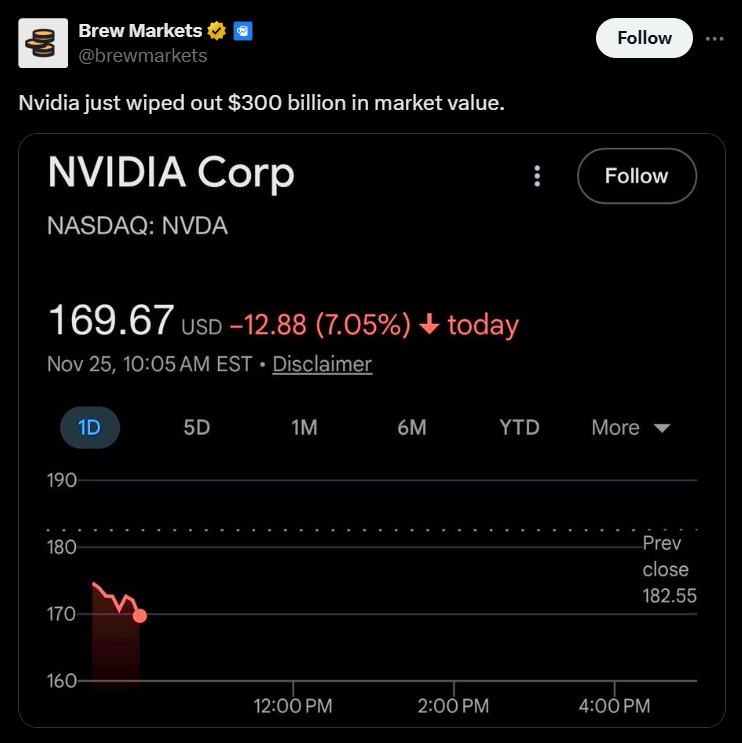Open the Disclaimer link
The image size is (742, 743).
(x=322, y=364)
